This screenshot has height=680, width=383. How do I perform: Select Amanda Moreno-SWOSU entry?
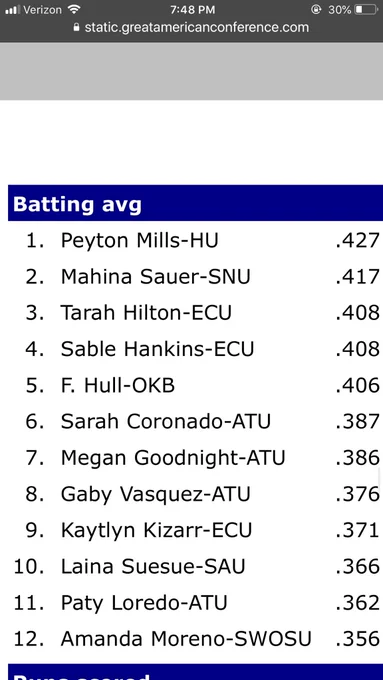pos(195,639)
